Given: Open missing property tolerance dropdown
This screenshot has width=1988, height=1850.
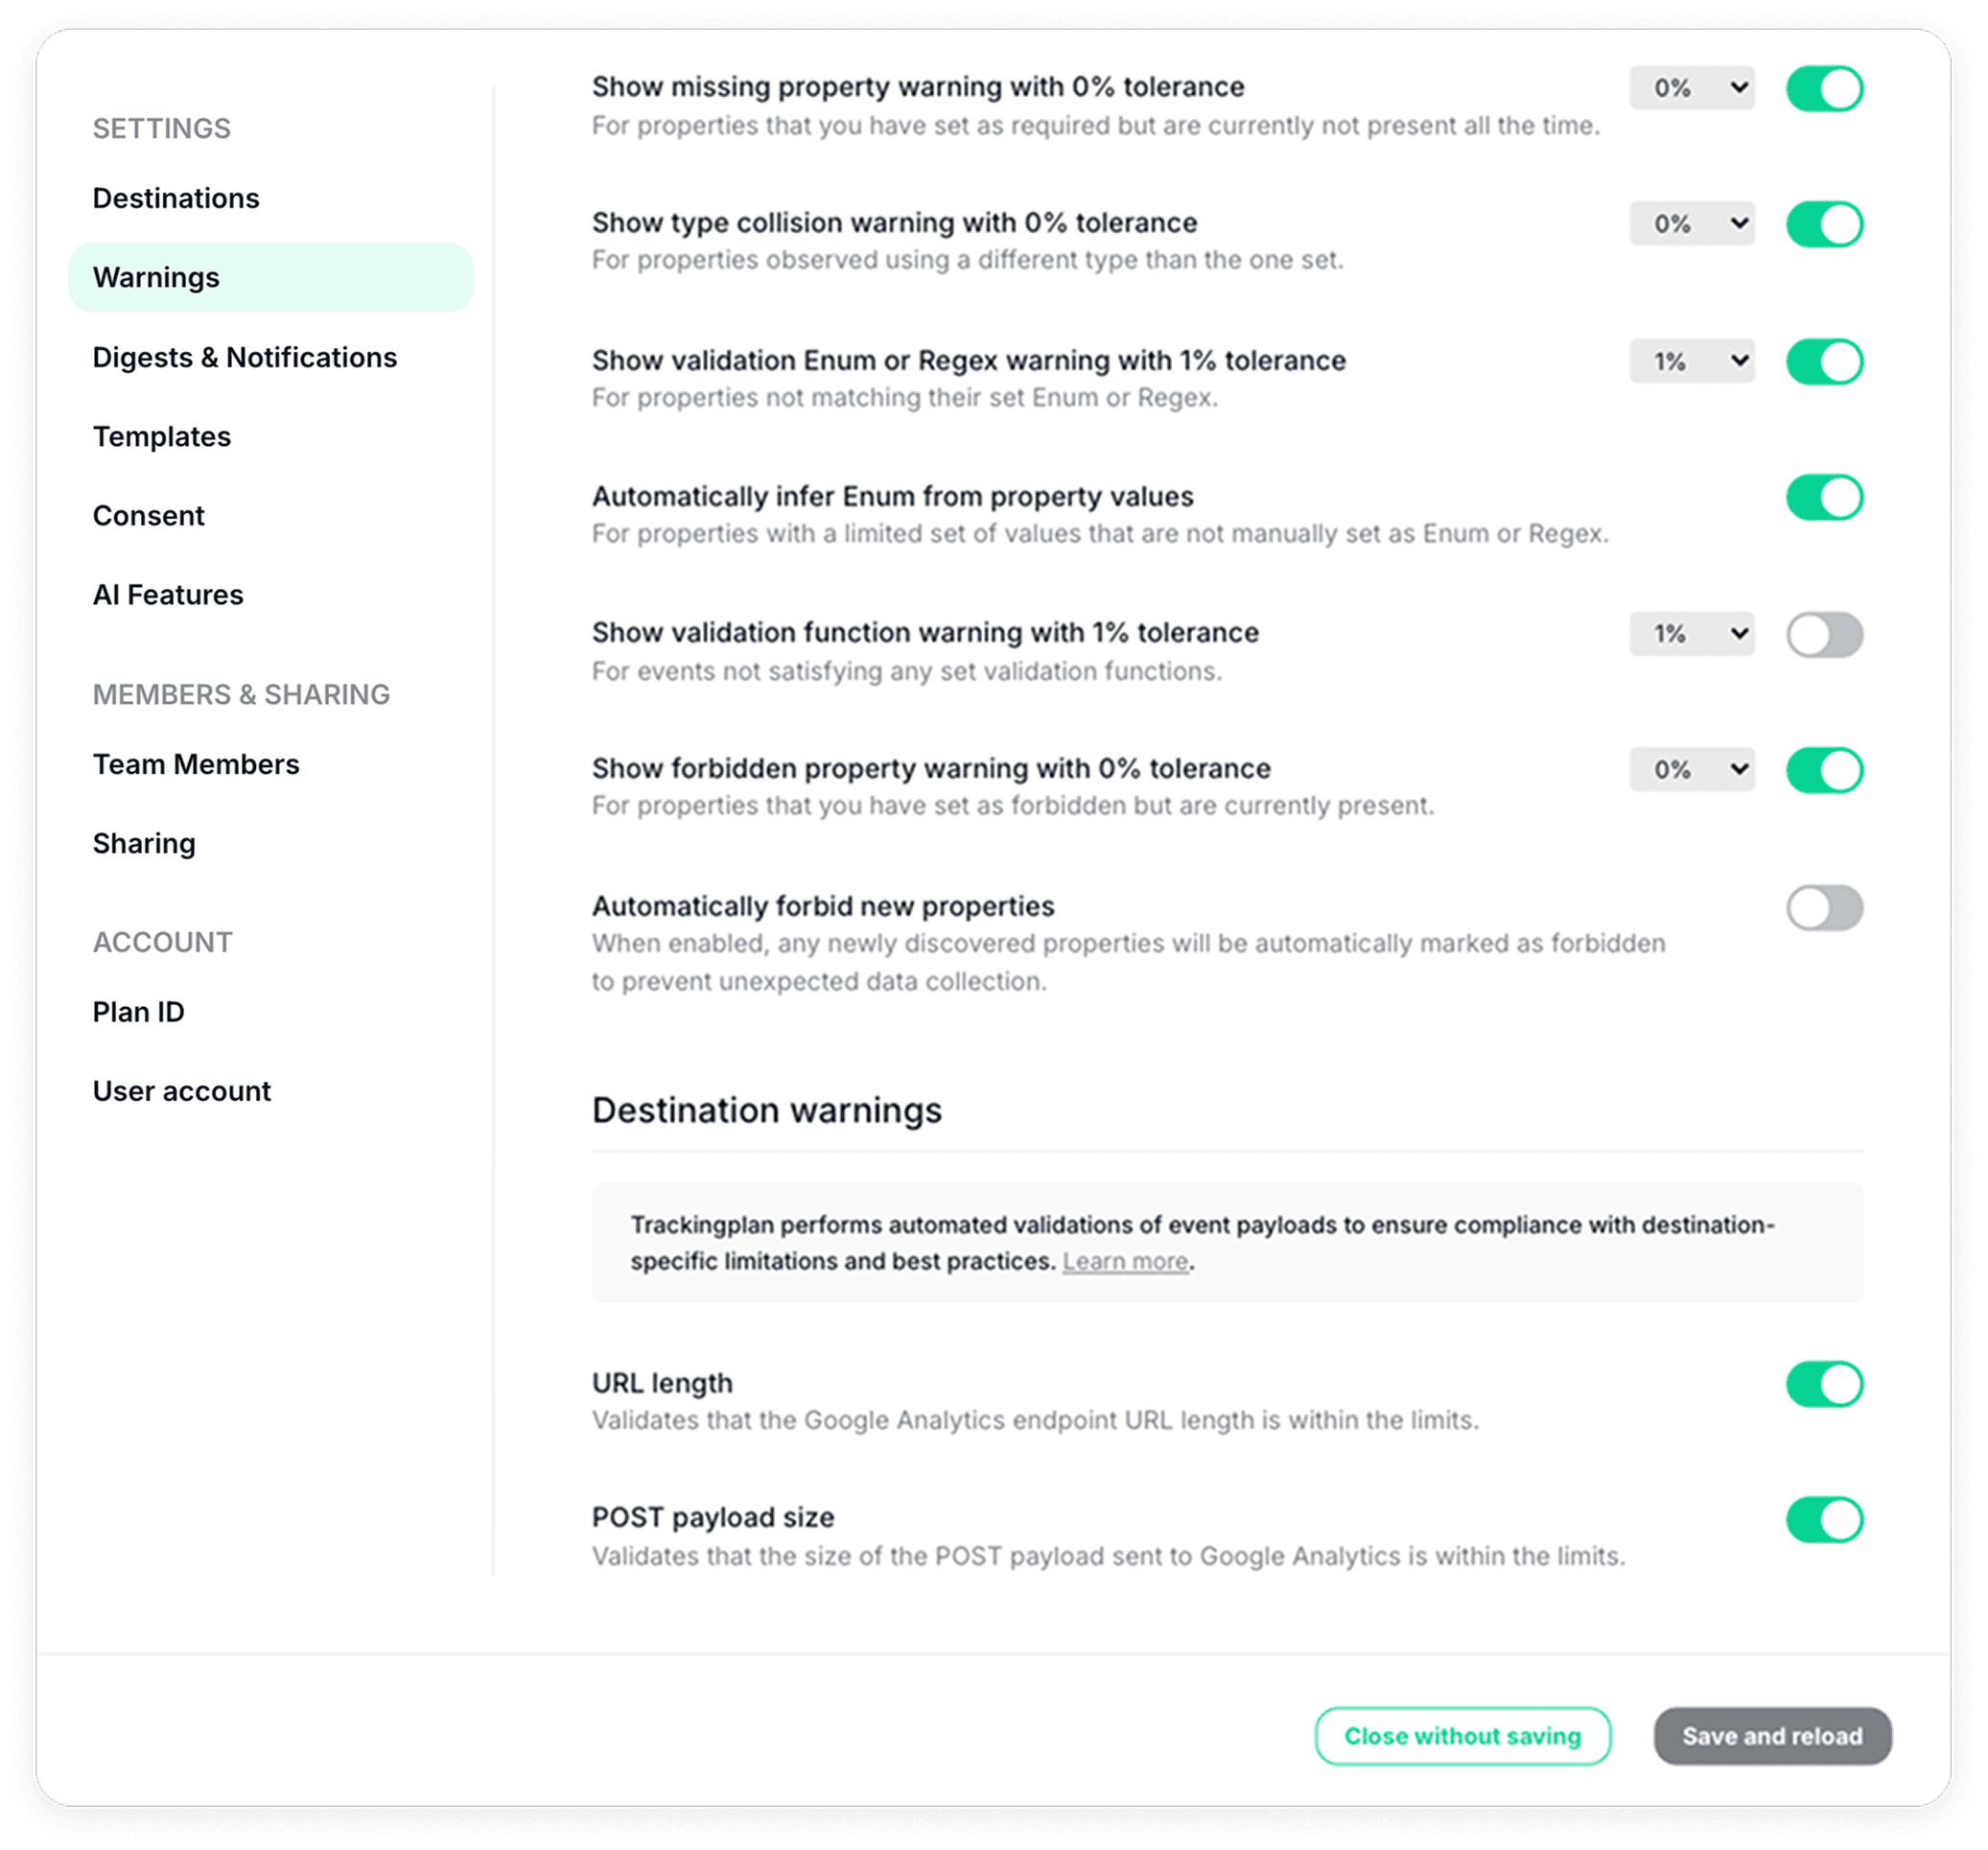Looking at the screenshot, I should pos(1691,89).
